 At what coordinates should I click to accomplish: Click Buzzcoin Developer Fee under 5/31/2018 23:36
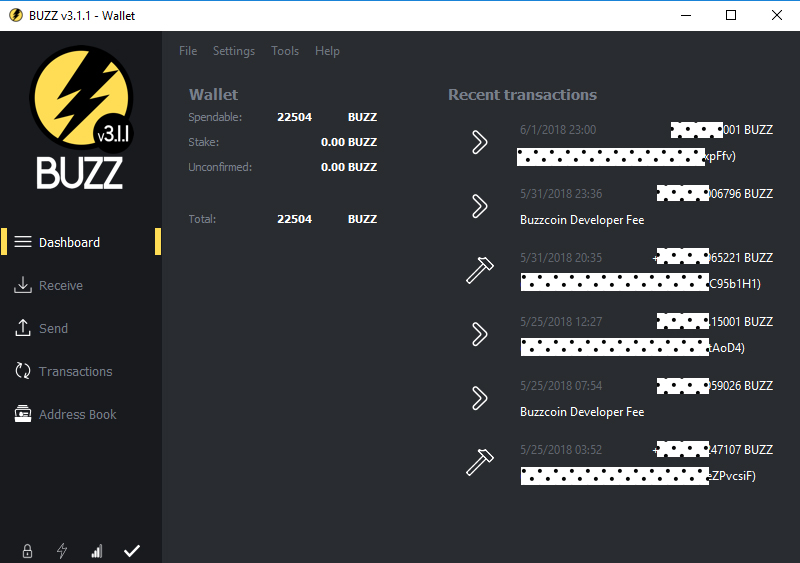582,220
